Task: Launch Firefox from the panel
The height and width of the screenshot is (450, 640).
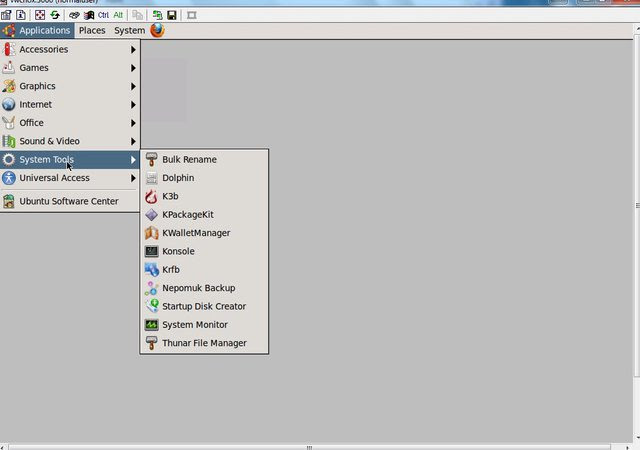Action: point(157,30)
